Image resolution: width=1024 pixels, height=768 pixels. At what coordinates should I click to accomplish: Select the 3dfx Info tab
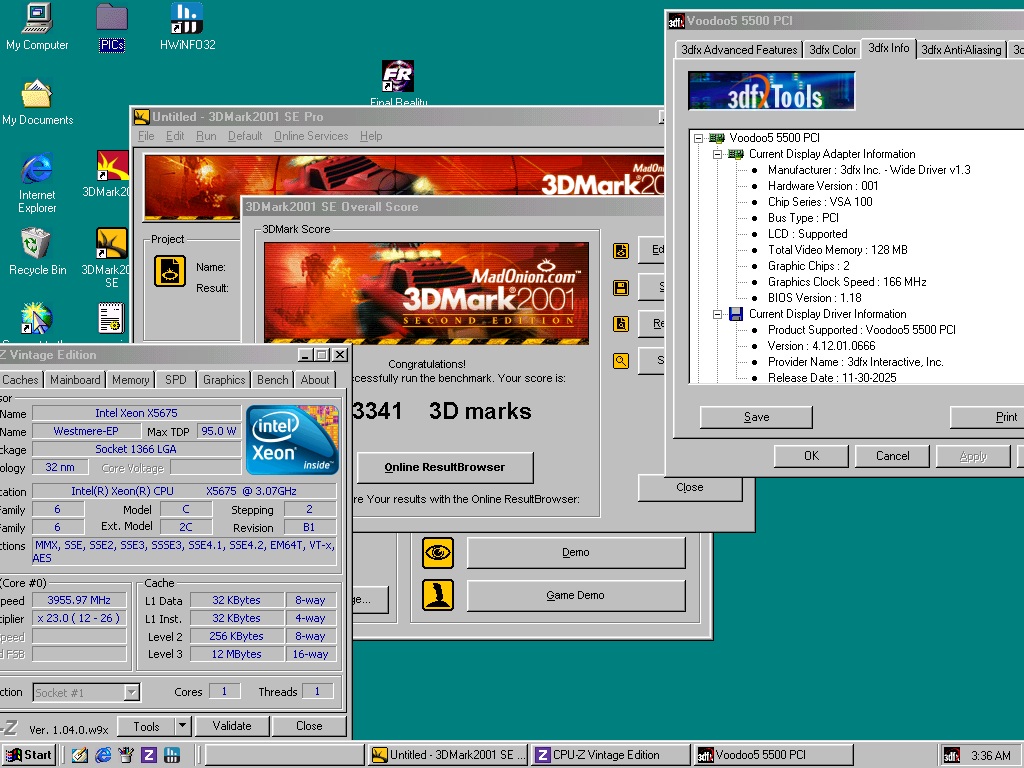(x=888, y=48)
